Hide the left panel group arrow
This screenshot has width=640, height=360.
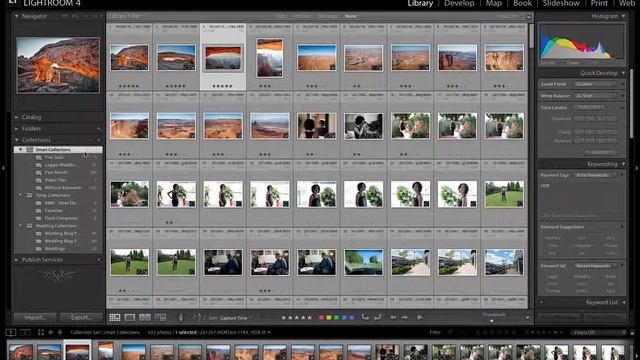click(3, 167)
